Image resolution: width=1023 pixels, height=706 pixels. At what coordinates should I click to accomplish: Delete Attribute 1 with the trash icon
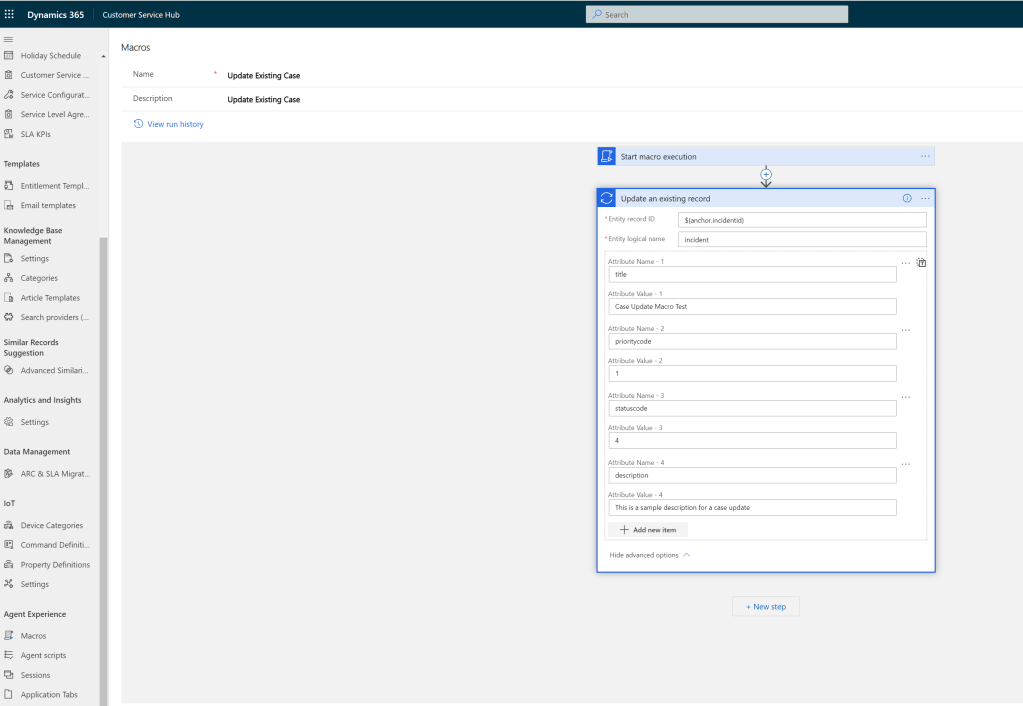(921, 263)
